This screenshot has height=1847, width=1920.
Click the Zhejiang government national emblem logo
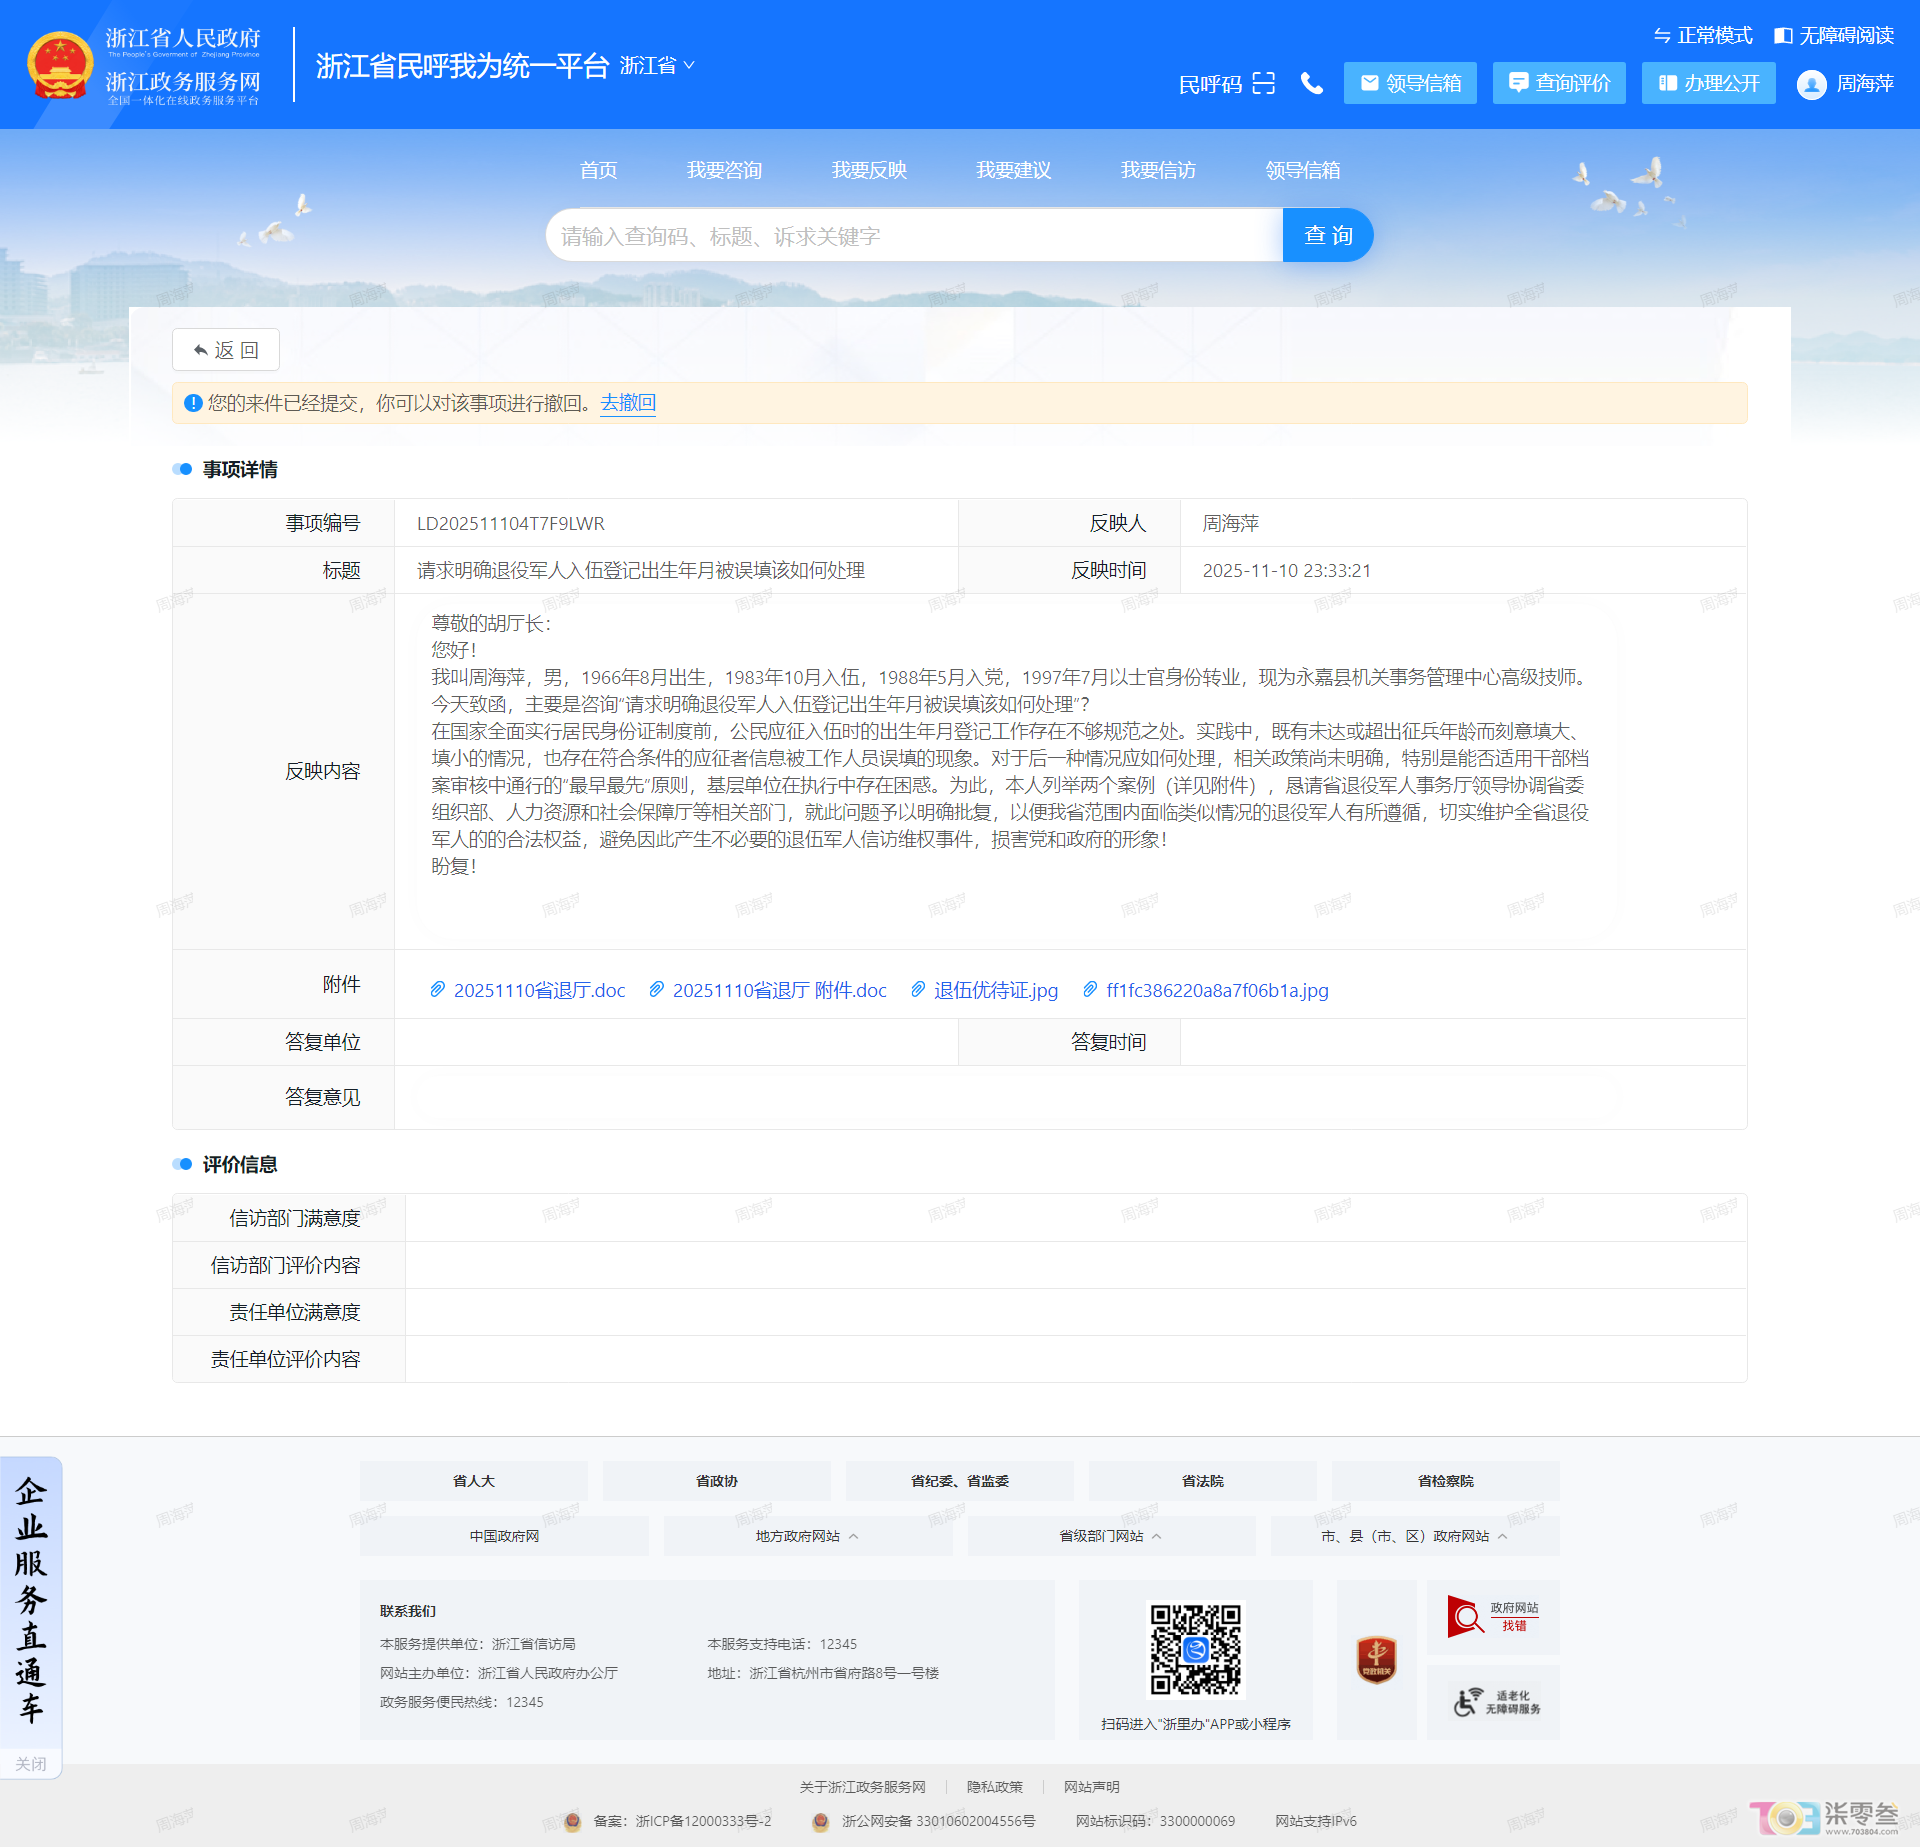coord(60,65)
